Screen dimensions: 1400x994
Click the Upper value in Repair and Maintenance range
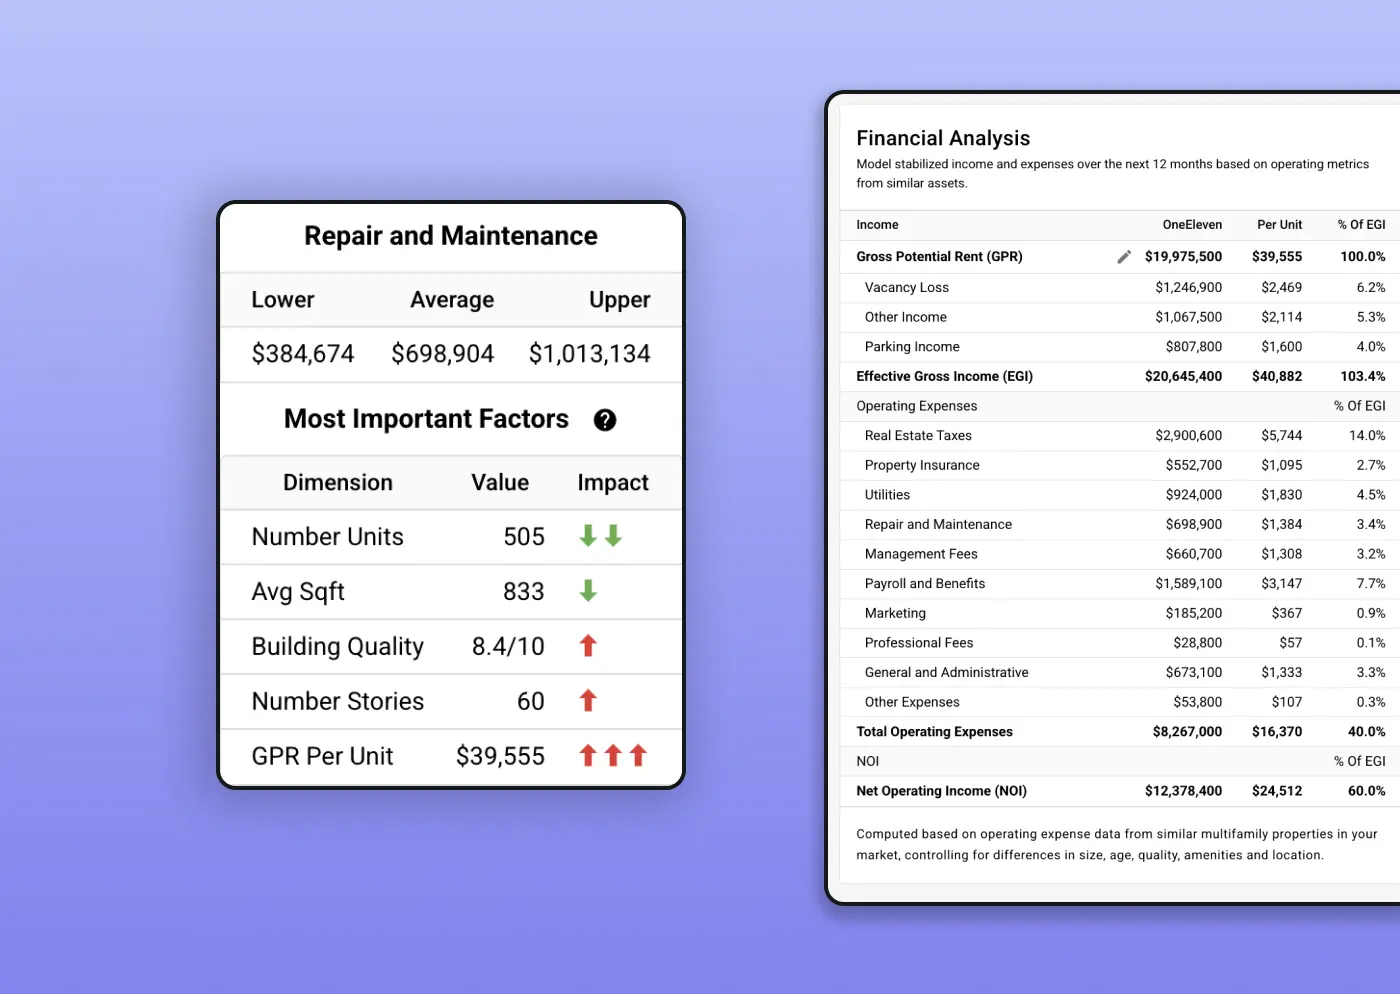pos(589,353)
